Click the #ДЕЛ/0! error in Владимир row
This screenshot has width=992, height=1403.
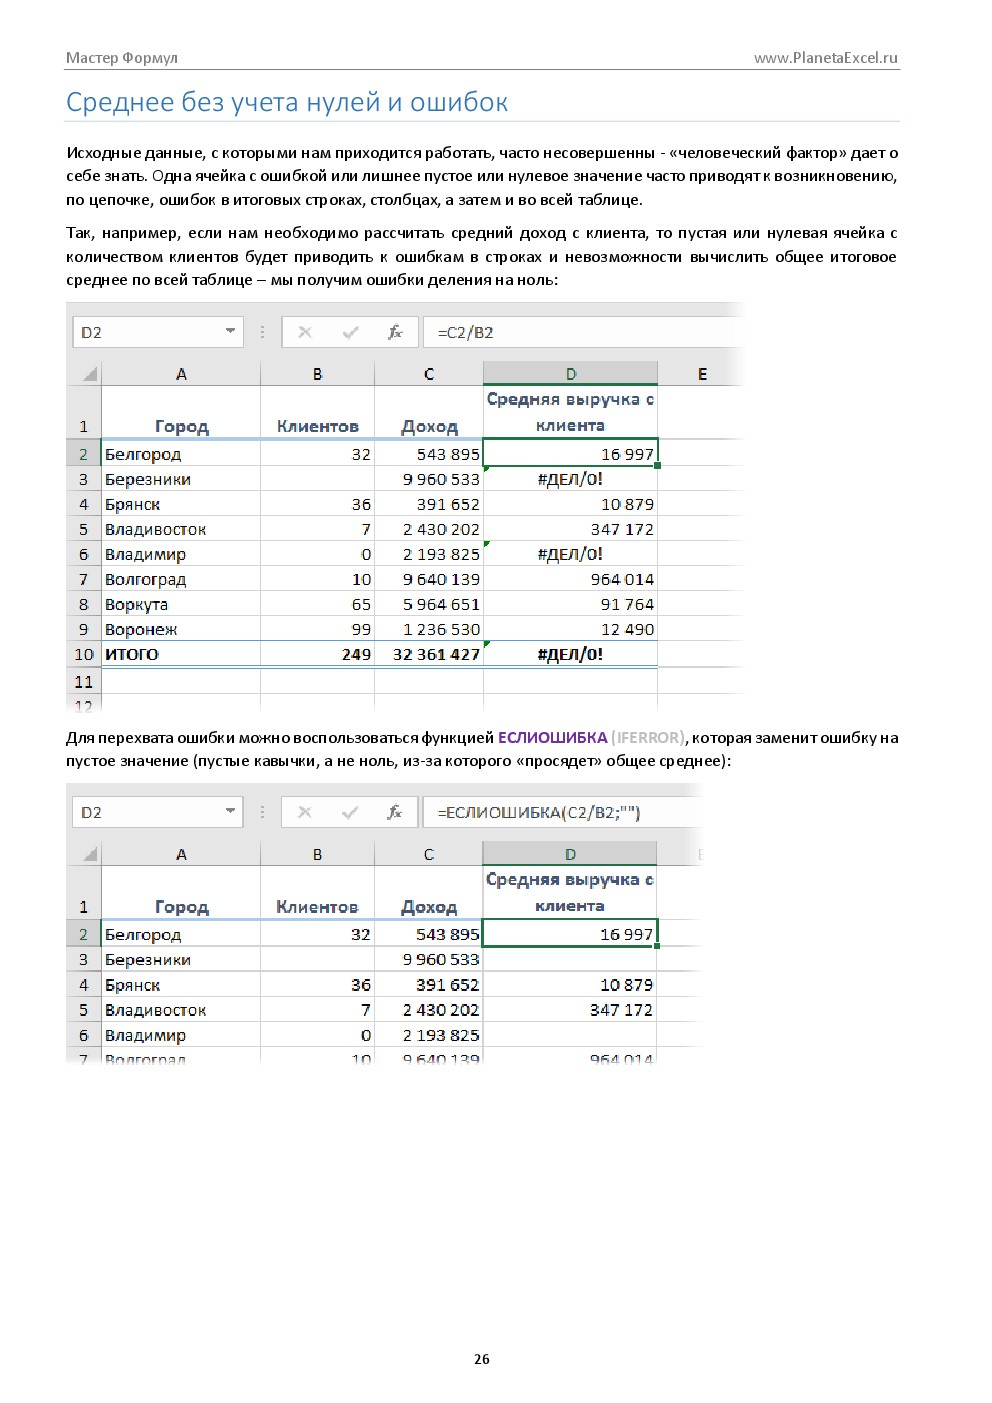[570, 554]
